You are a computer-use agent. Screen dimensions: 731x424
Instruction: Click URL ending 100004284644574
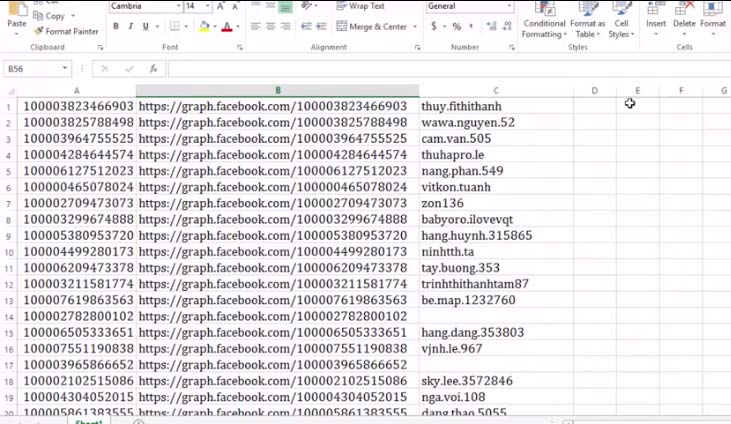[x=278, y=155]
